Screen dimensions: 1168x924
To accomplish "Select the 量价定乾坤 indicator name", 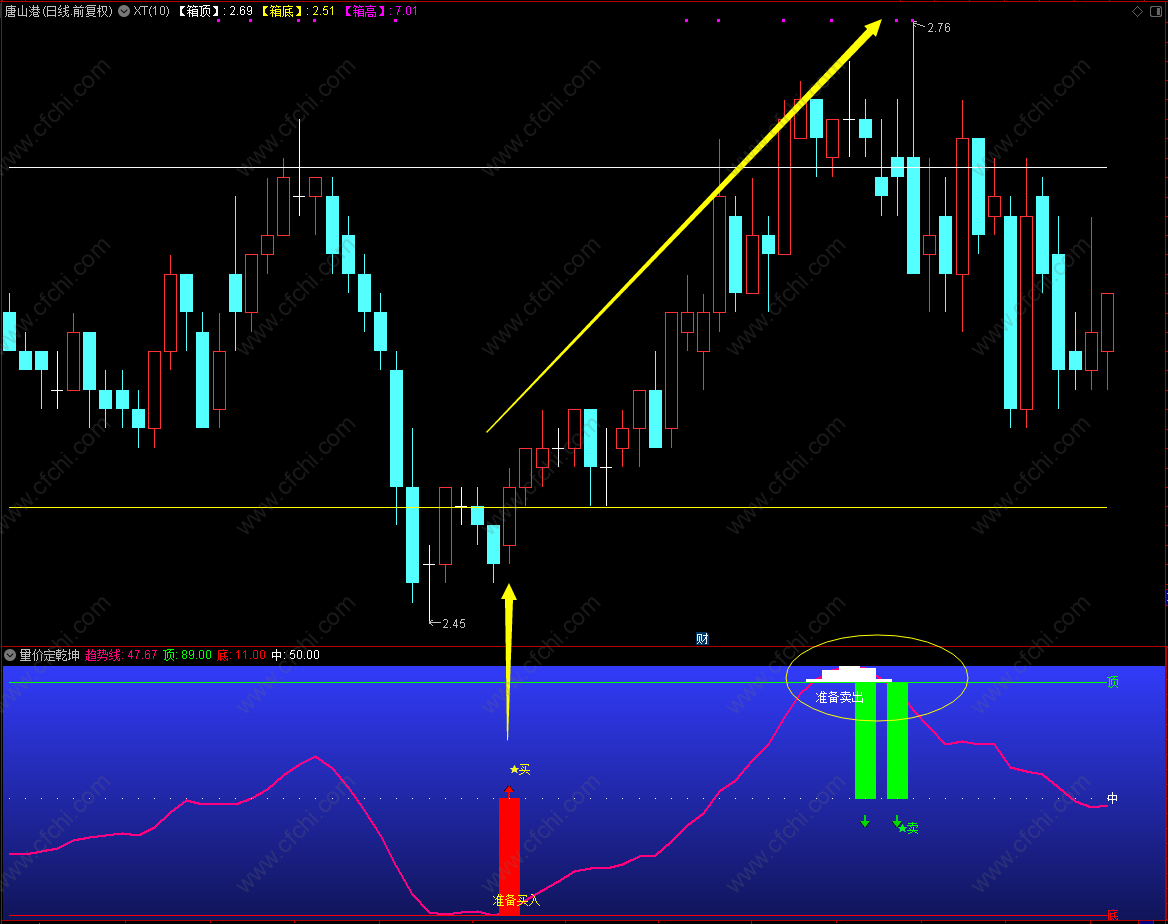I will 49,655.
